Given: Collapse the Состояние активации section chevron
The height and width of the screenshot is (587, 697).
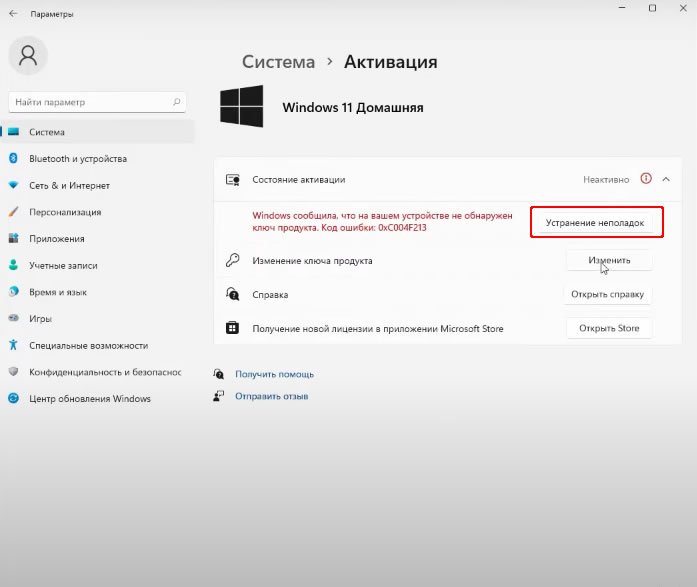Looking at the screenshot, I should click(666, 179).
